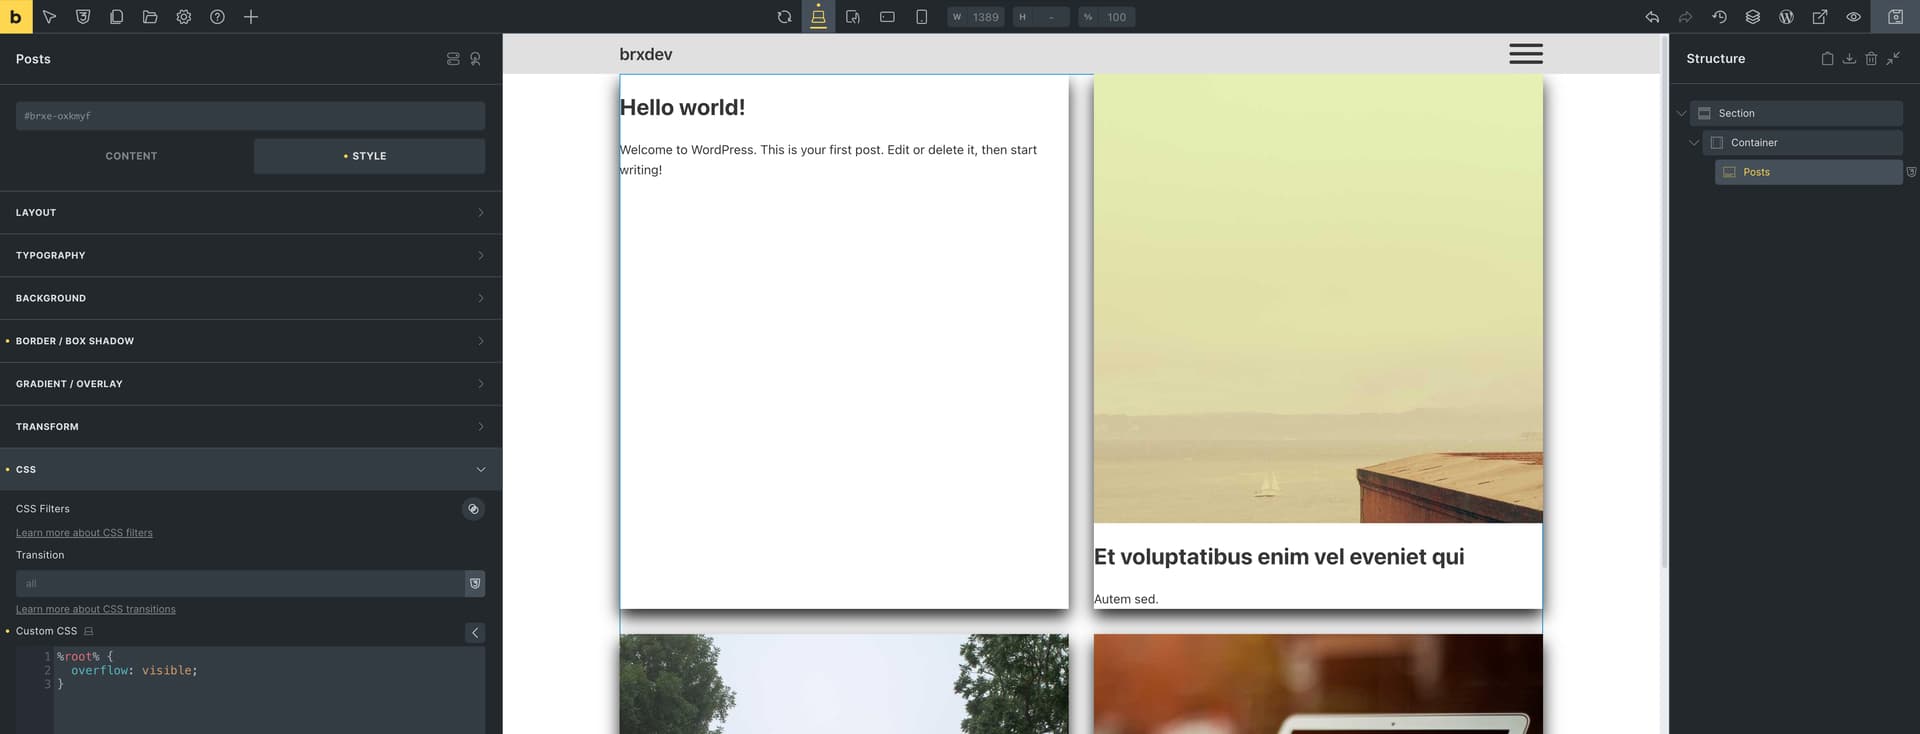Click the plus icon to add elements

[x=251, y=17]
